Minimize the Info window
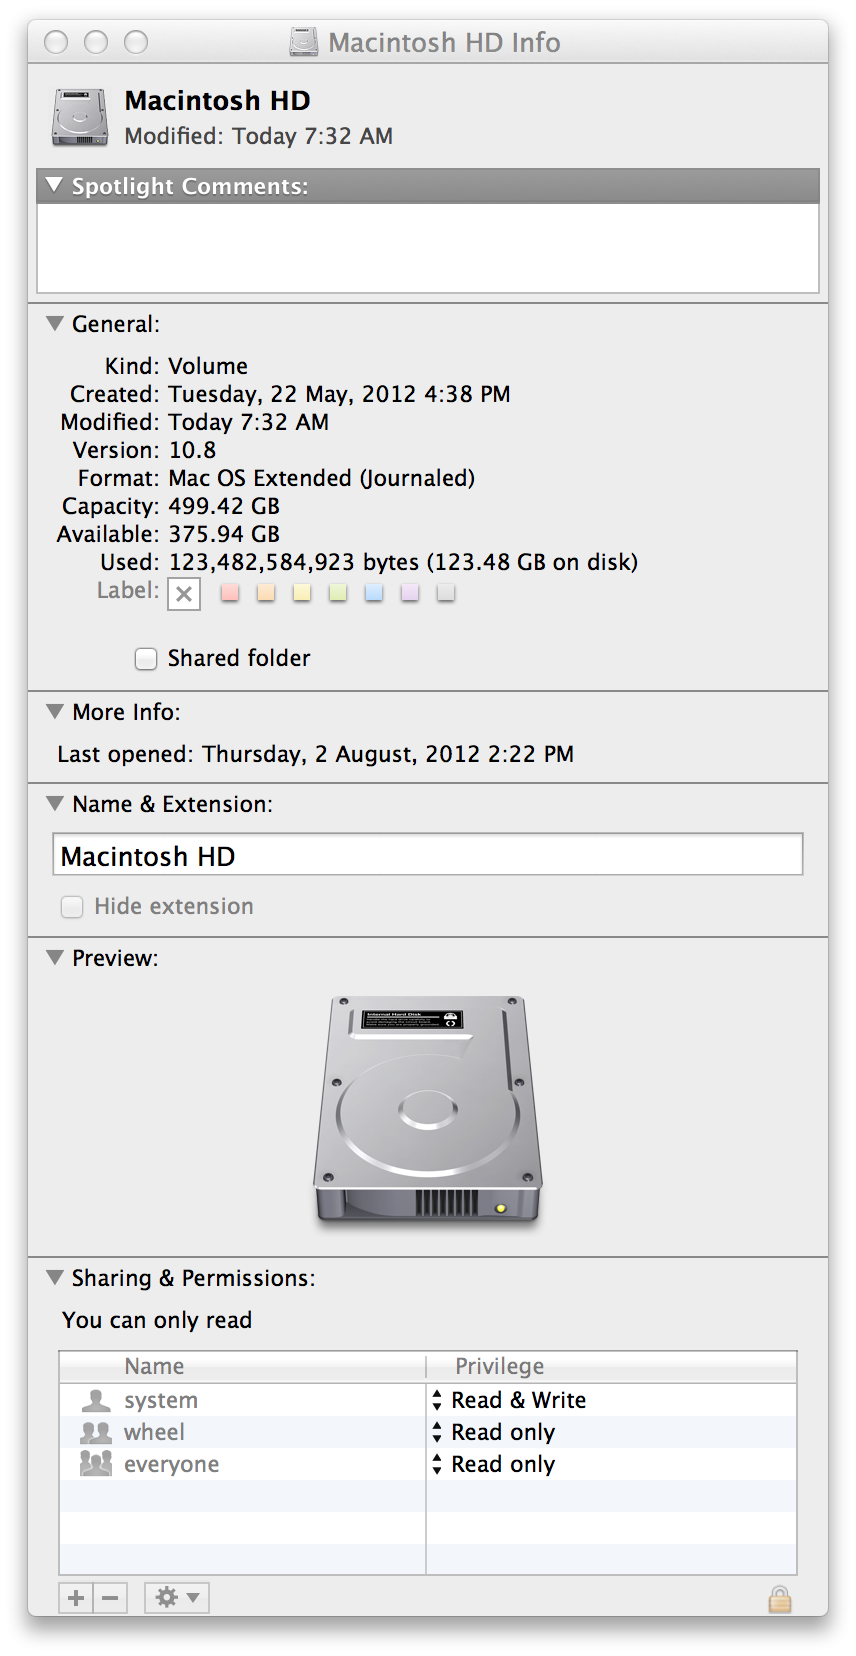Screen dimensions: 856x1656 (96, 42)
